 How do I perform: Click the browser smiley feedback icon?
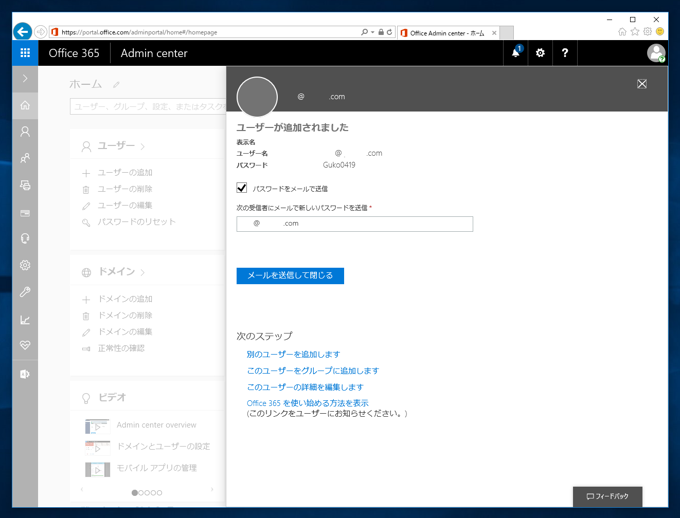coord(660,31)
